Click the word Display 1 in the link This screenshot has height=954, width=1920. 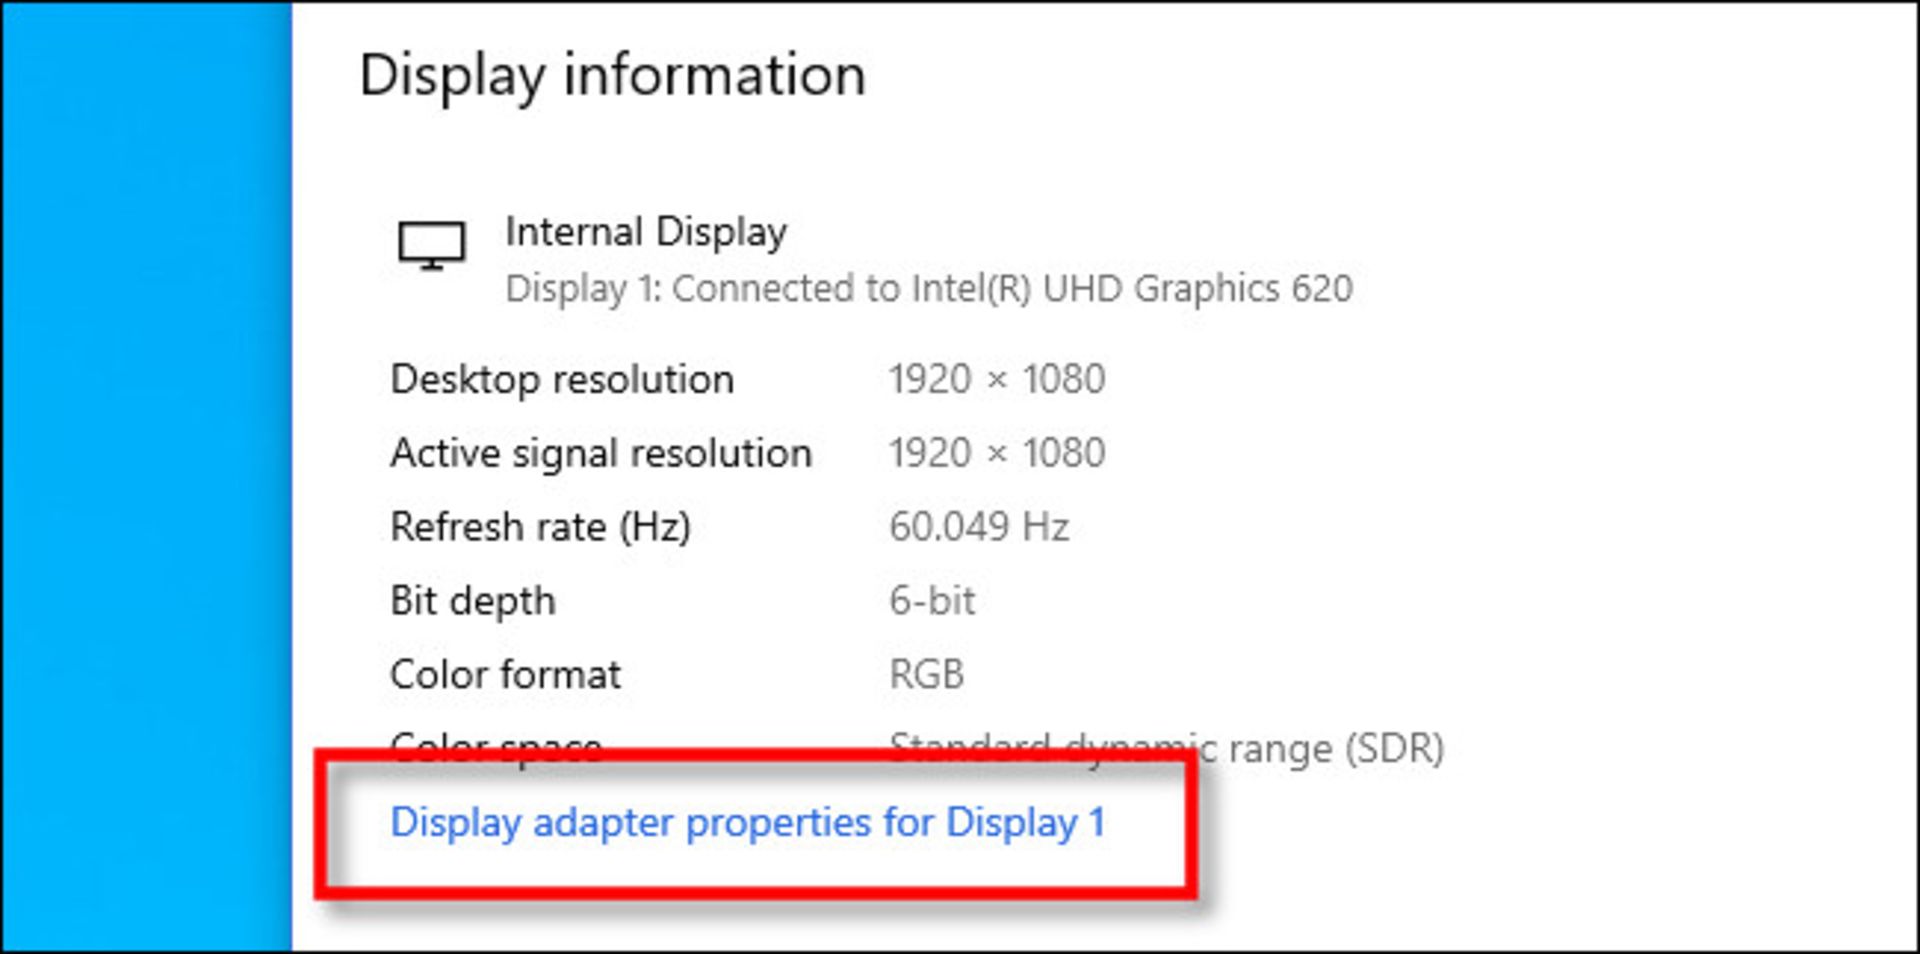(1025, 822)
